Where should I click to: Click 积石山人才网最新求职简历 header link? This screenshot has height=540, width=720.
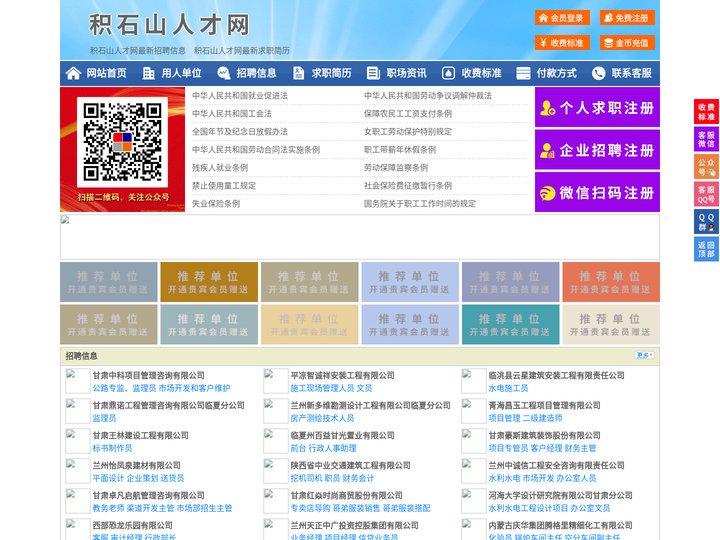click(242, 51)
